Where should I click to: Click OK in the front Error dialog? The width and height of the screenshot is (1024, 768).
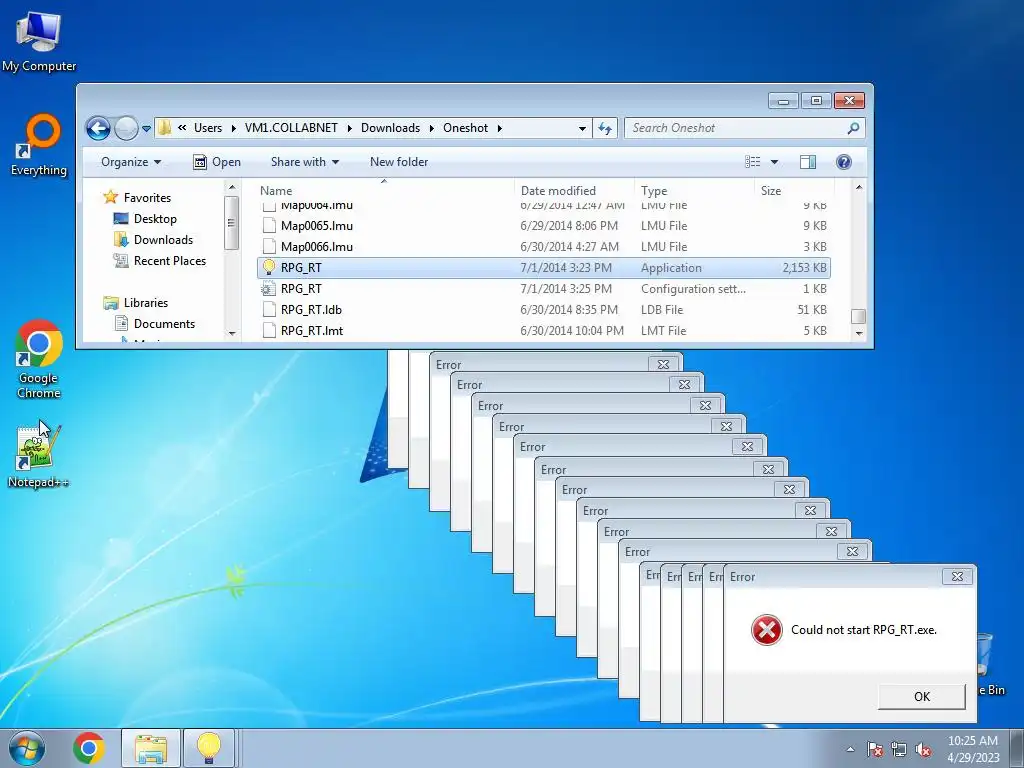coord(921,697)
